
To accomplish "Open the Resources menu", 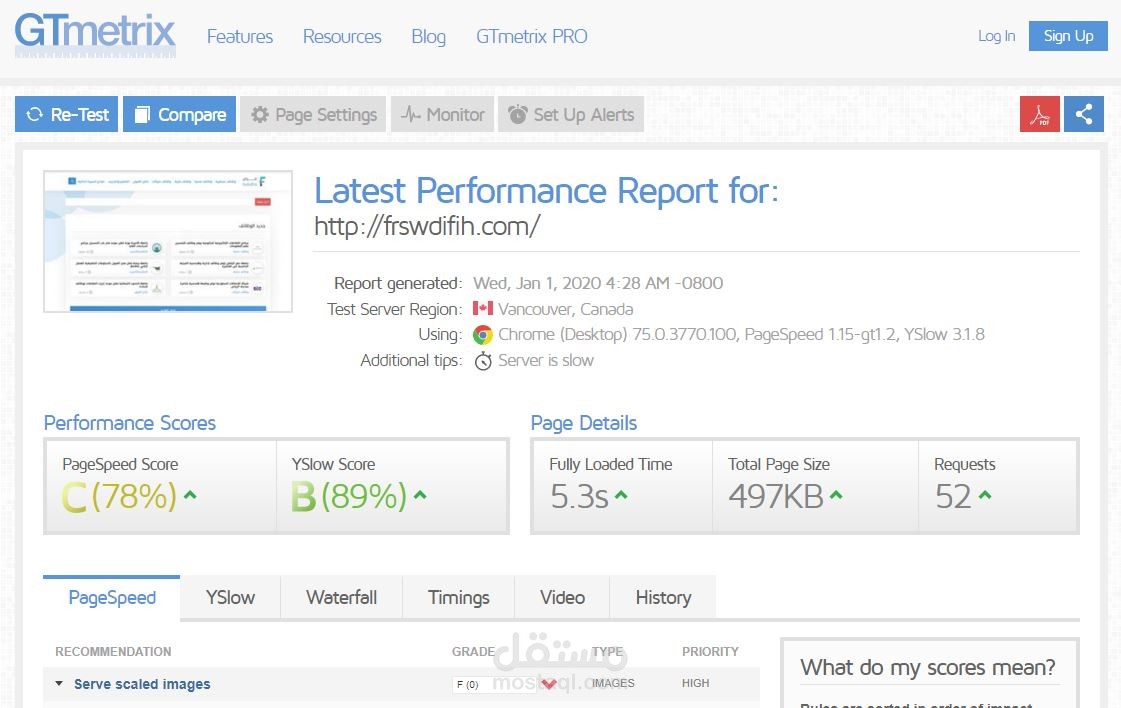I will 342,36.
